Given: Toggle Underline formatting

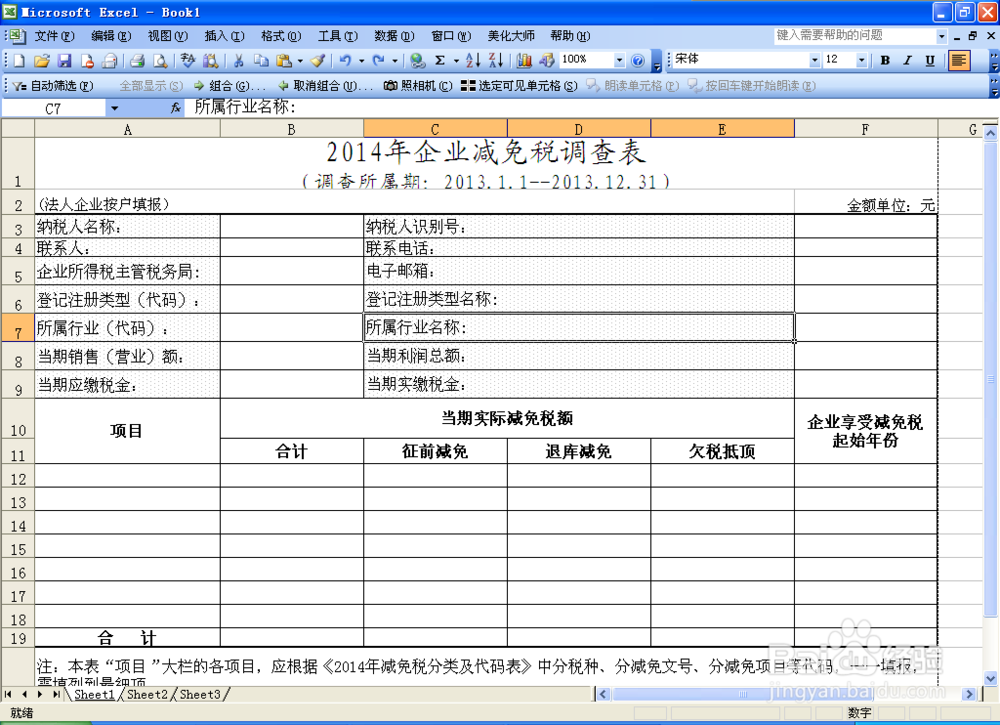Looking at the screenshot, I should [930, 61].
